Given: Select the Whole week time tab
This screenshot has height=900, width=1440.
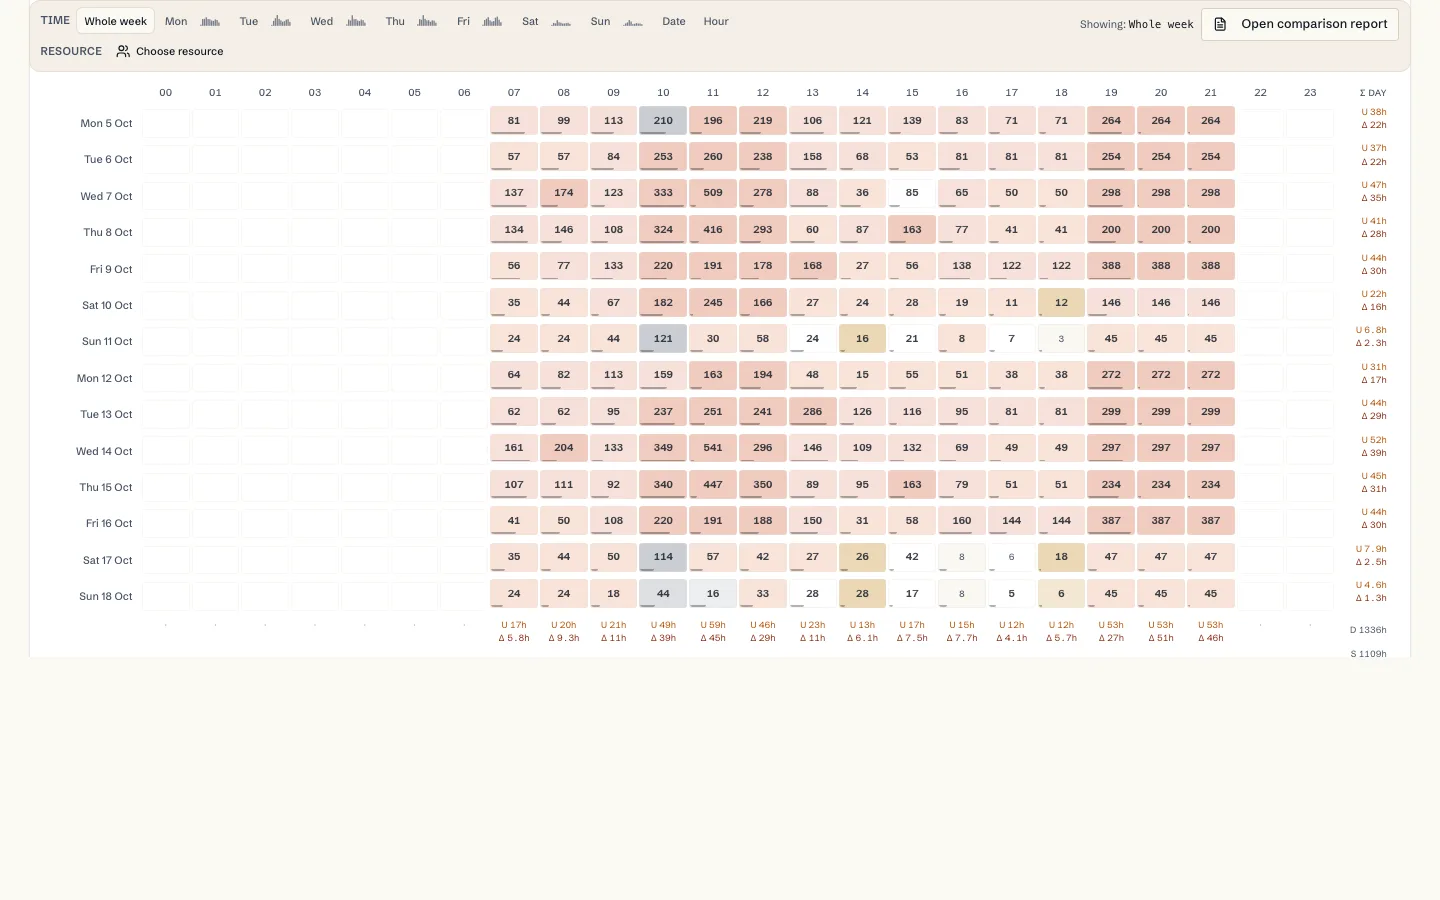Looking at the screenshot, I should [x=115, y=21].
